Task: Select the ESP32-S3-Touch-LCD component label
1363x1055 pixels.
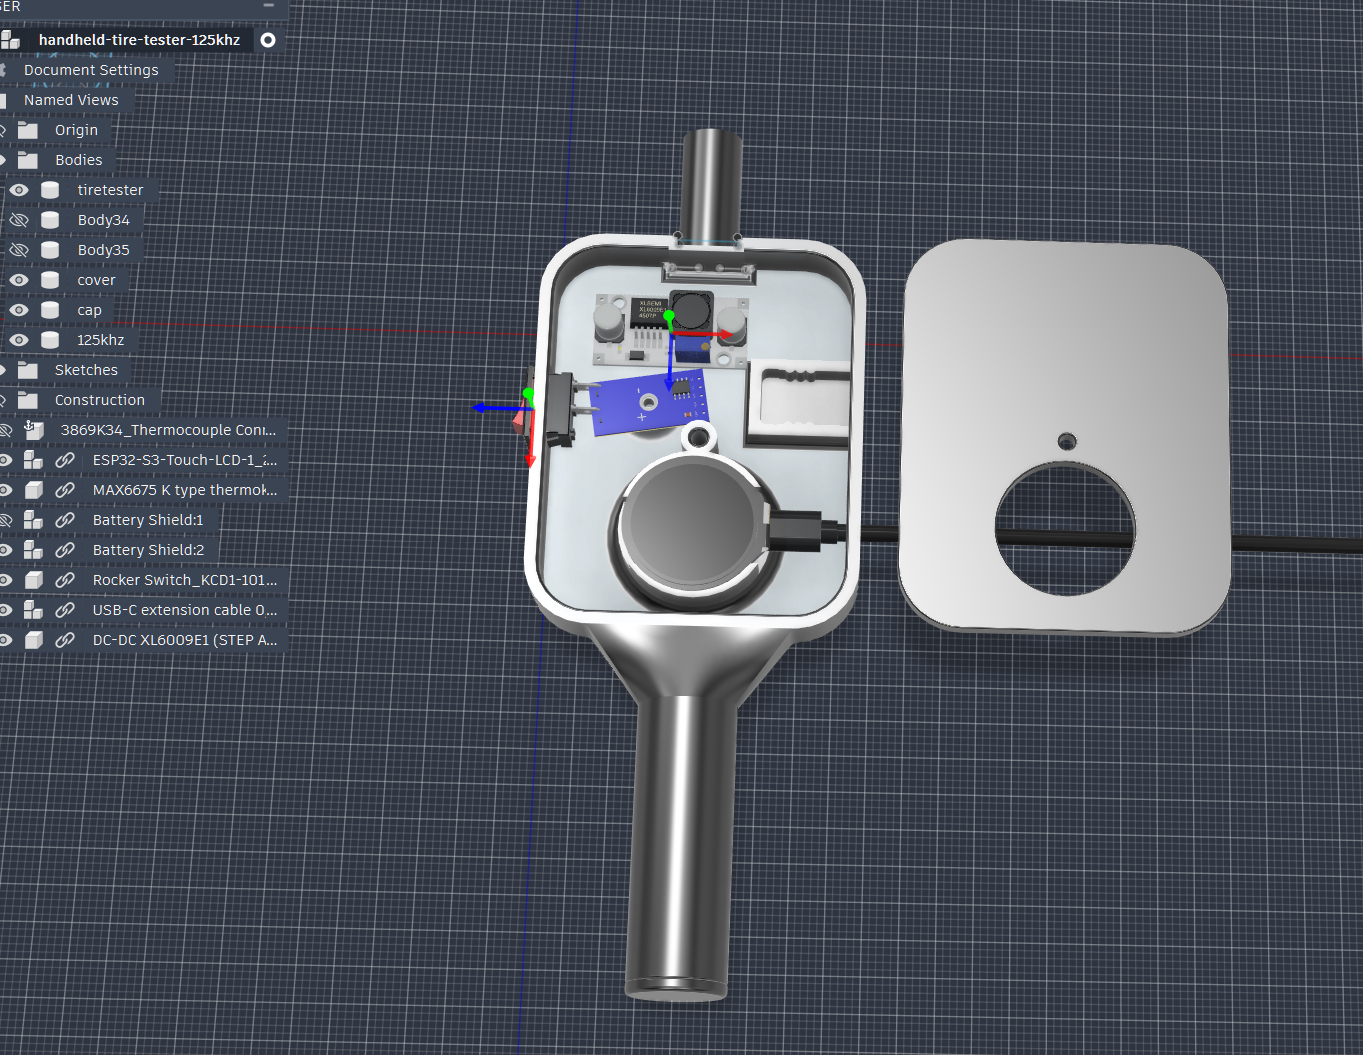Action: point(185,460)
